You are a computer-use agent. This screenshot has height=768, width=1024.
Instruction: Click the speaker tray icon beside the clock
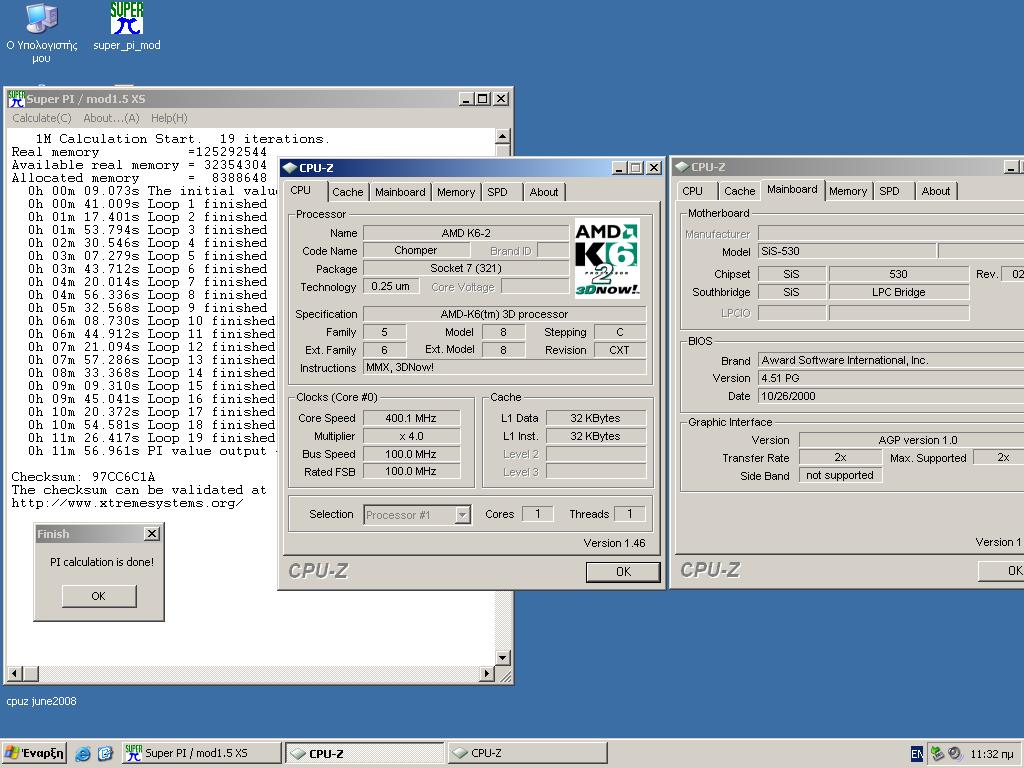click(x=955, y=754)
